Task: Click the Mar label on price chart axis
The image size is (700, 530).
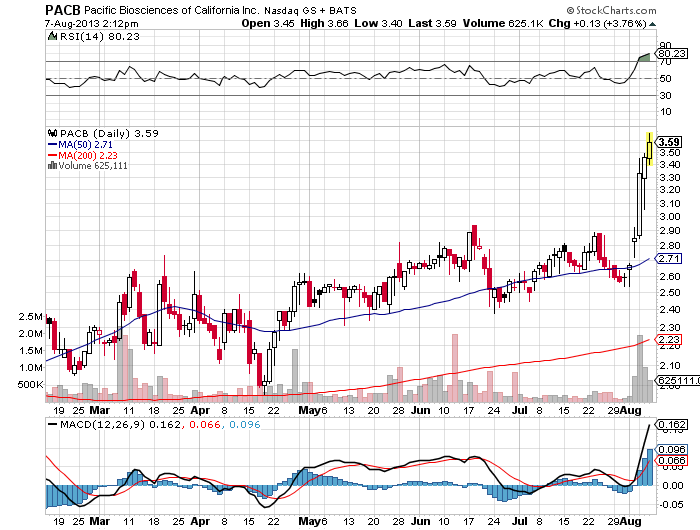Action: [100, 410]
